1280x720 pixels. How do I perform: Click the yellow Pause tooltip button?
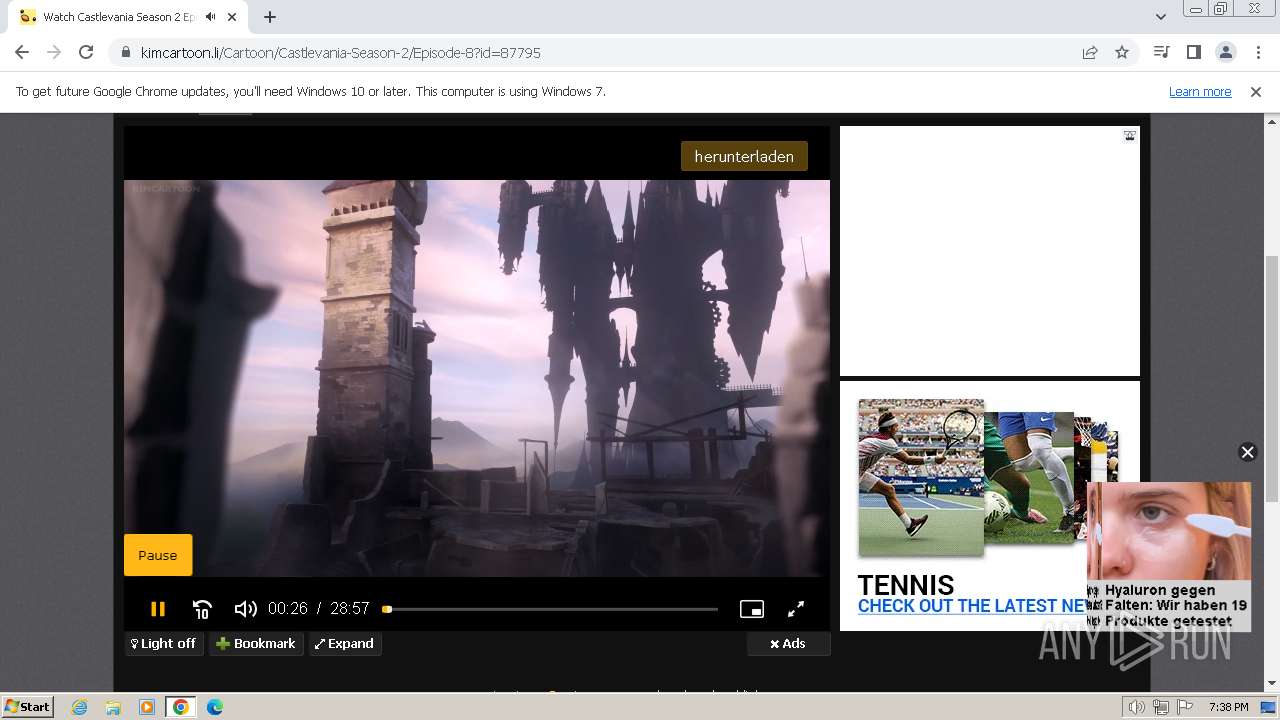pos(158,555)
